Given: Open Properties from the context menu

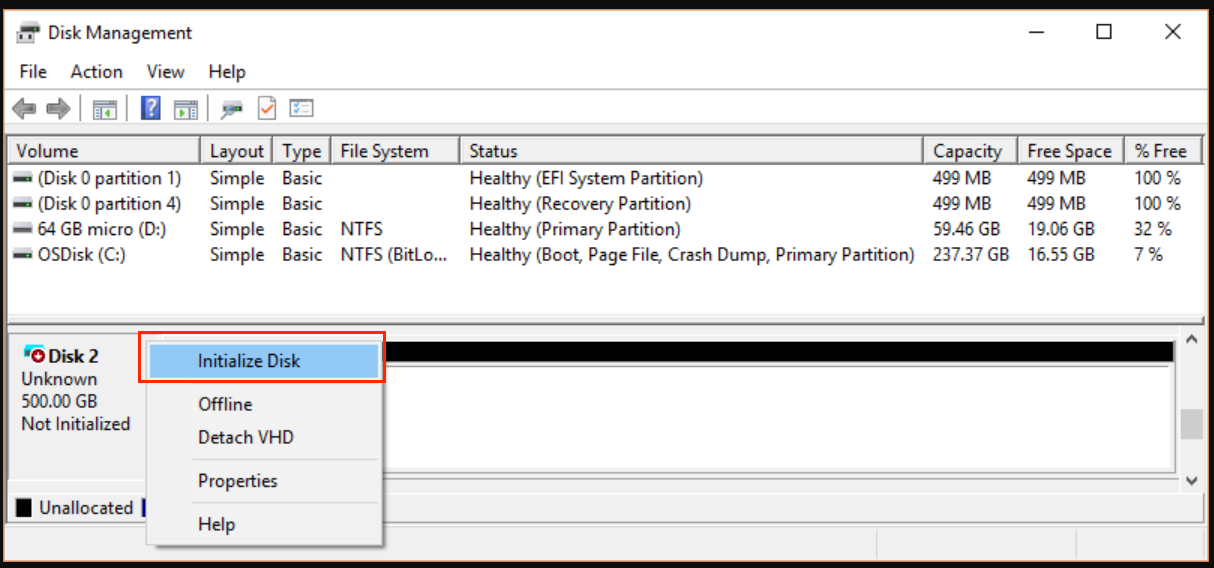Looking at the screenshot, I should coord(238,481).
